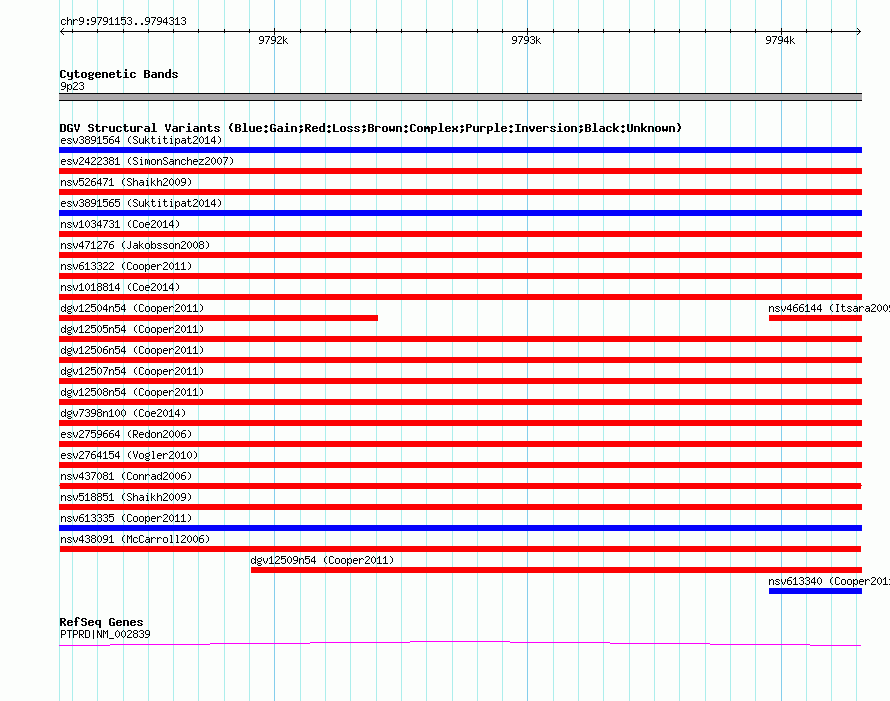Open variant nsv1034731 (Coe2014) label

coord(120,224)
